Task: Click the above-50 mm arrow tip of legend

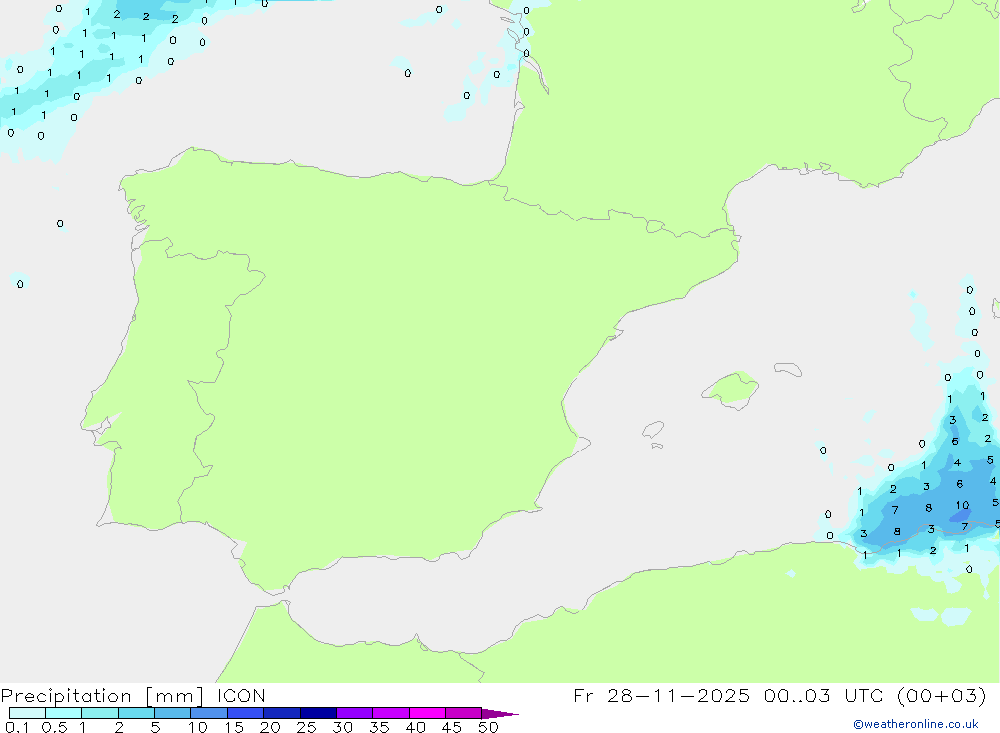Action: (499, 713)
